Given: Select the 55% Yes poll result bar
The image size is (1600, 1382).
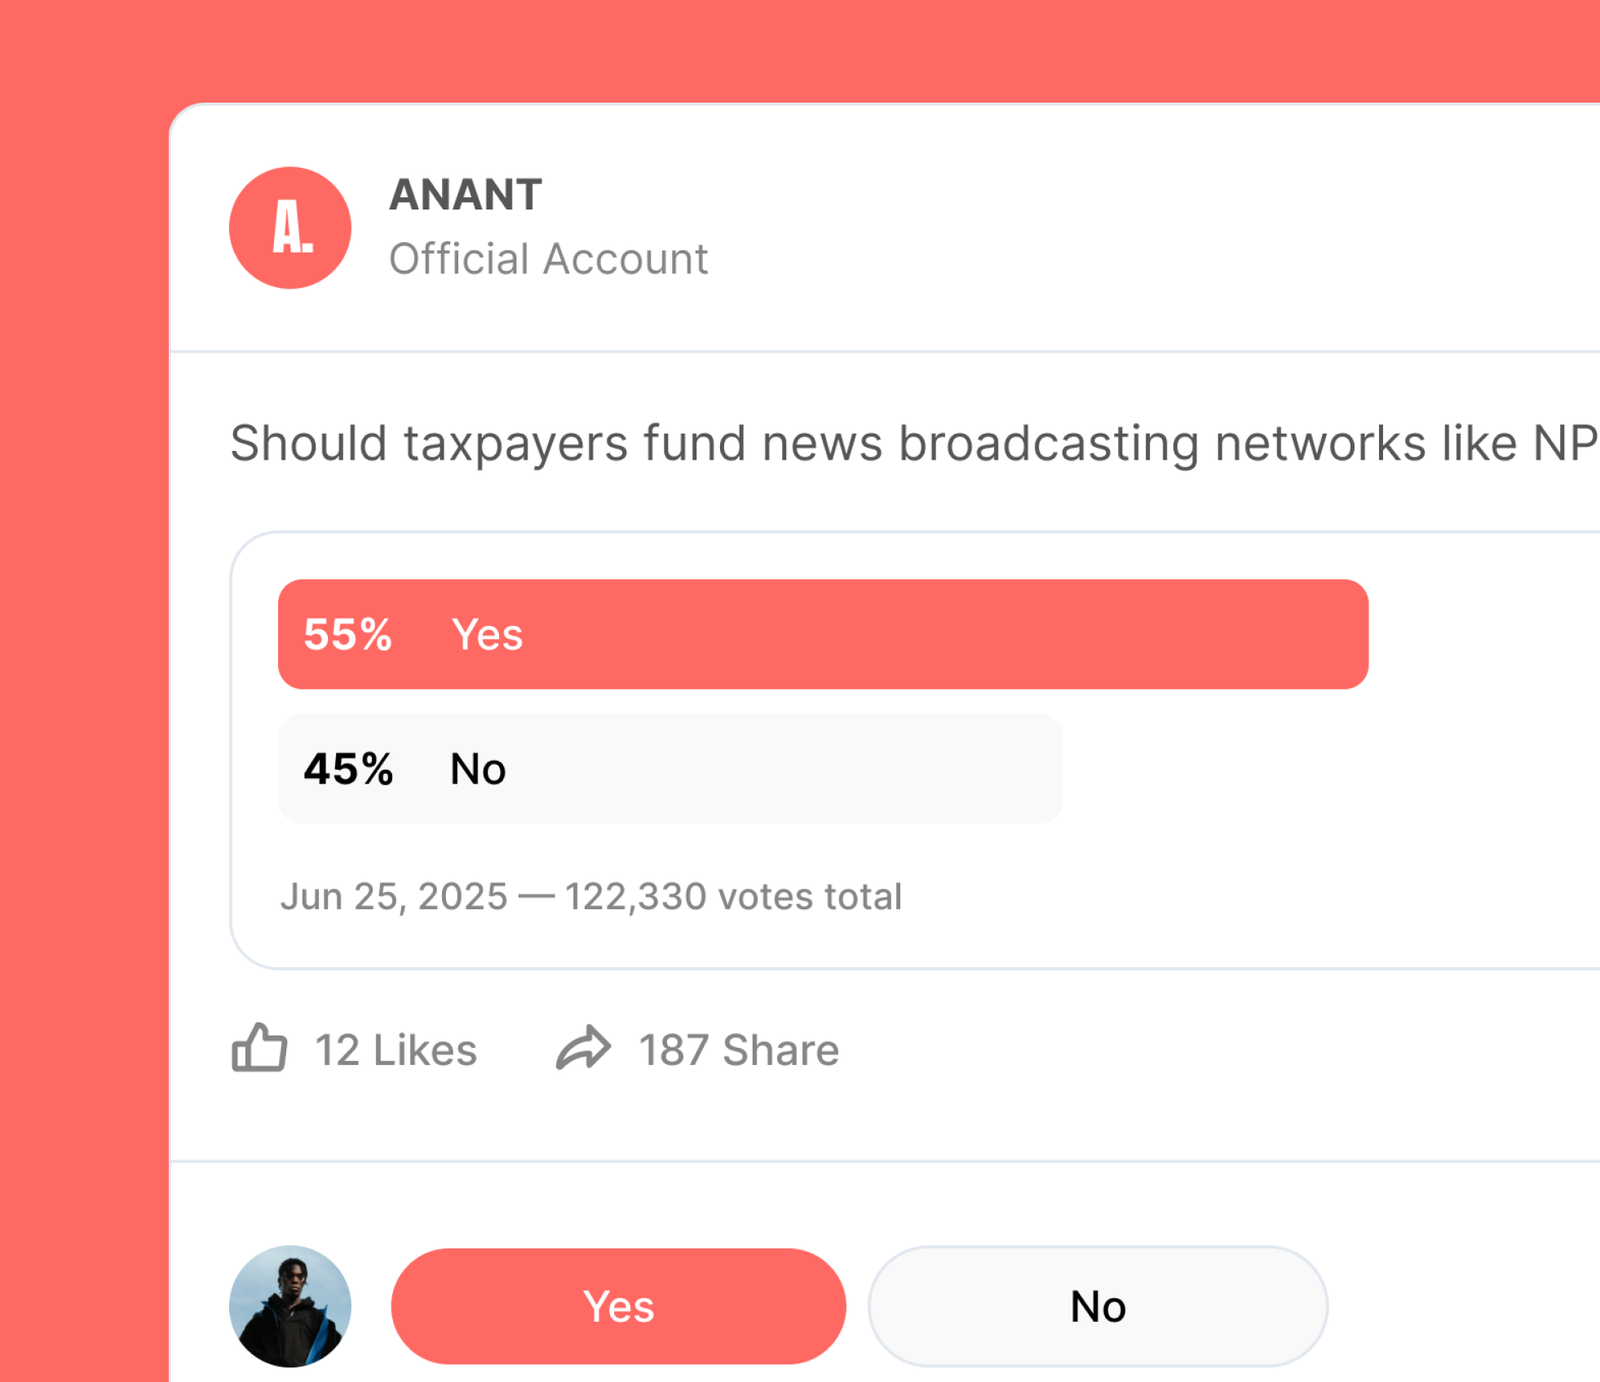Looking at the screenshot, I should (822, 634).
